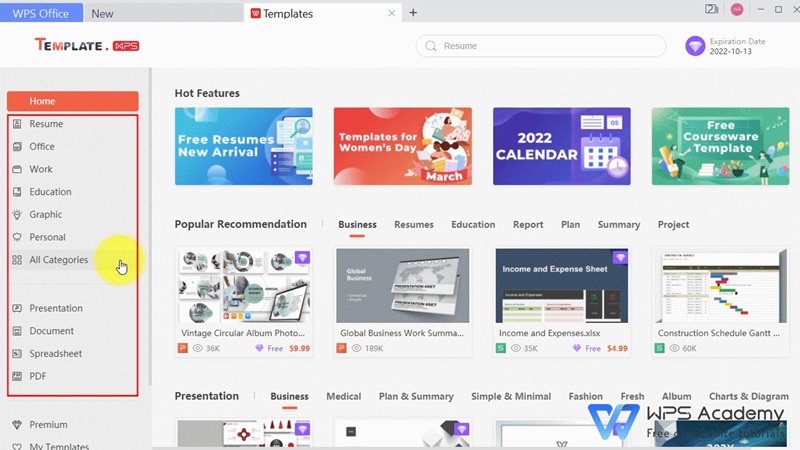The height and width of the screenshot is (450, 800).
Task: Select Charts & Diagram presentation tab
Action: pyautogui.click(x=748, y=396)
